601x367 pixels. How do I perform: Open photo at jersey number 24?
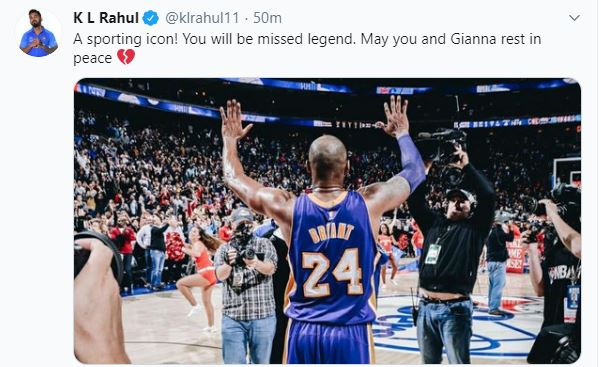[x=332, y=272]
